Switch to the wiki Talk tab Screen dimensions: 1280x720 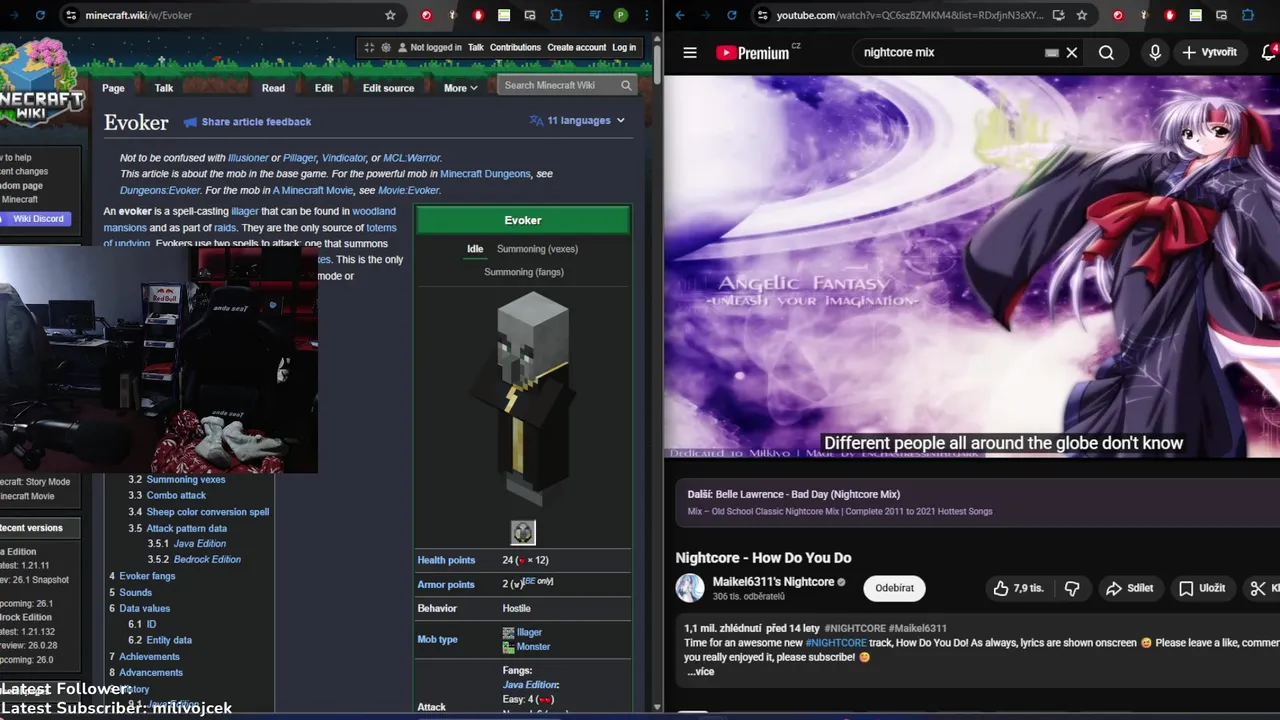tap(164, 88)
